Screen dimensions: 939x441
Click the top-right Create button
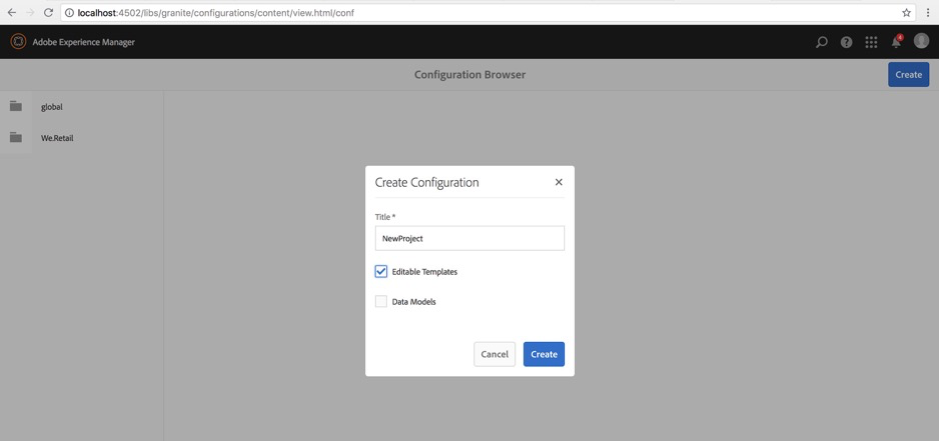pyautogui.click(x=908, y=74)
